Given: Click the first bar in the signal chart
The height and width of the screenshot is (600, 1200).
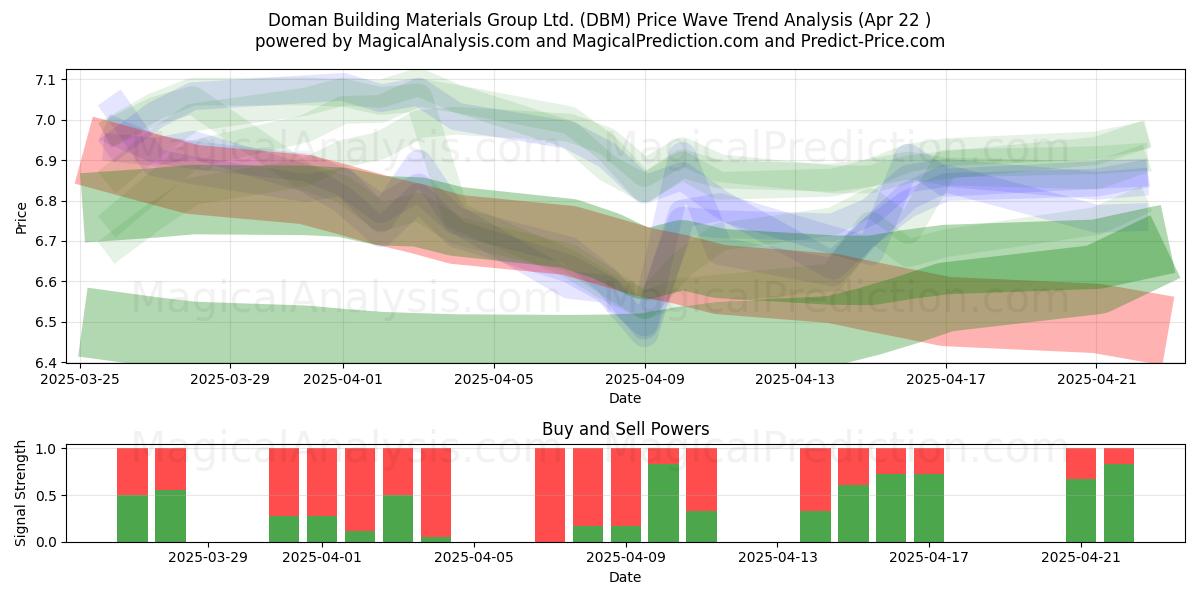Looking at the screenshot, I should pyautogui.click(x=132, y=495).
